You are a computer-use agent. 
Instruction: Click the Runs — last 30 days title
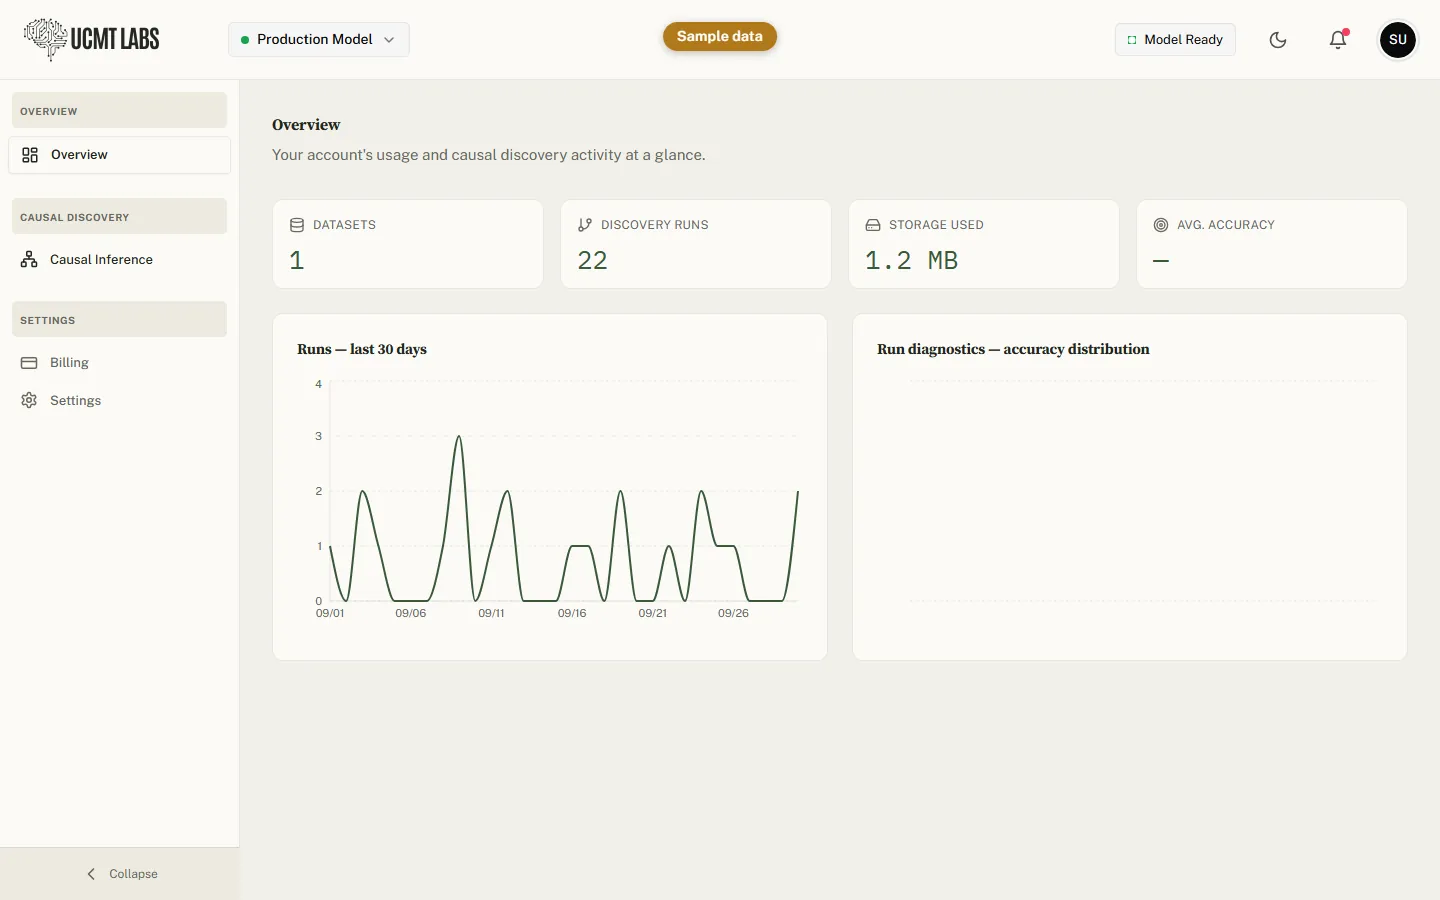pyautogui.click(x=362, y=349)
